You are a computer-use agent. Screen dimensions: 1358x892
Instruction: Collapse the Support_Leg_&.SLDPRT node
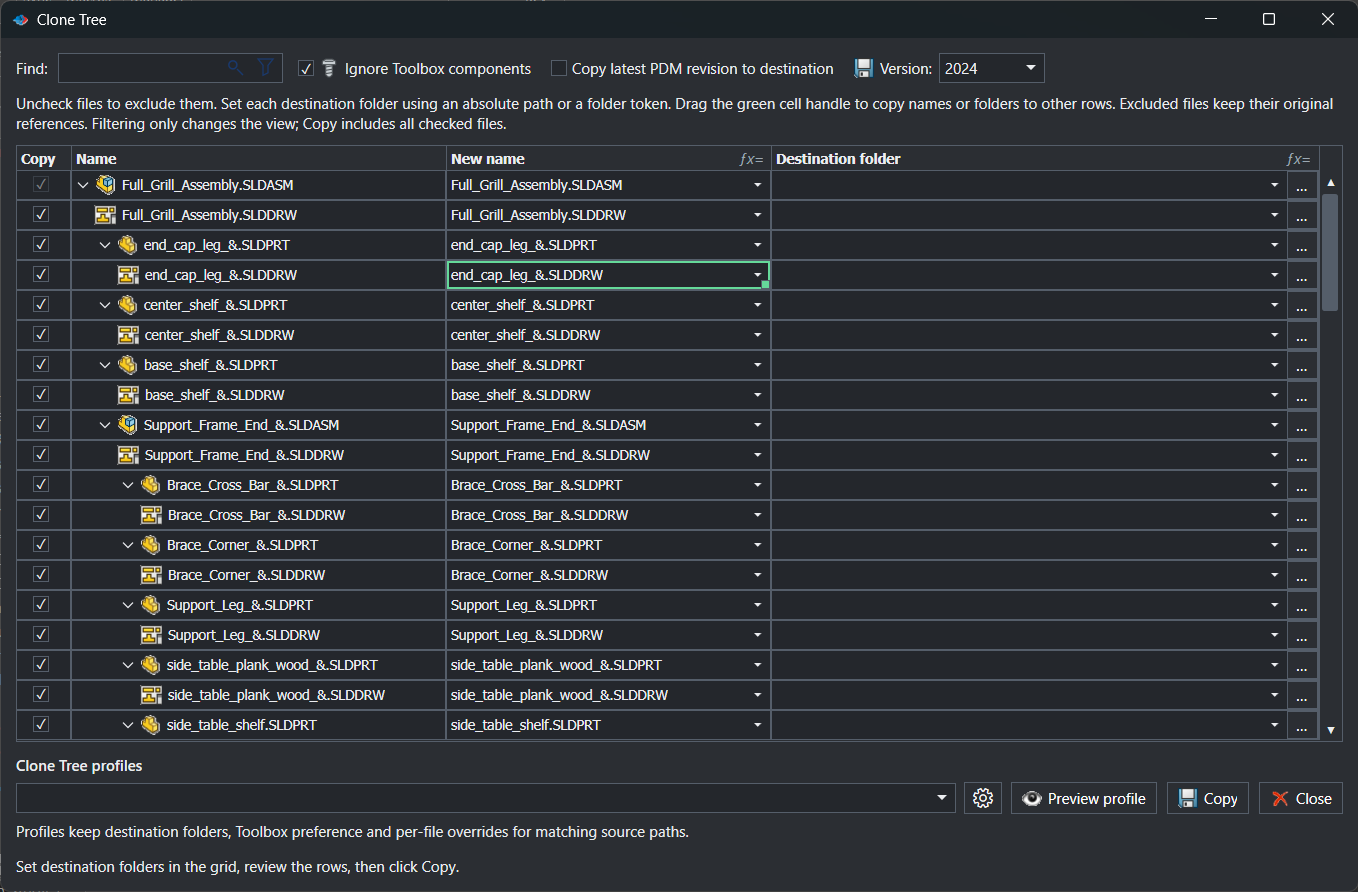point(128,605)
